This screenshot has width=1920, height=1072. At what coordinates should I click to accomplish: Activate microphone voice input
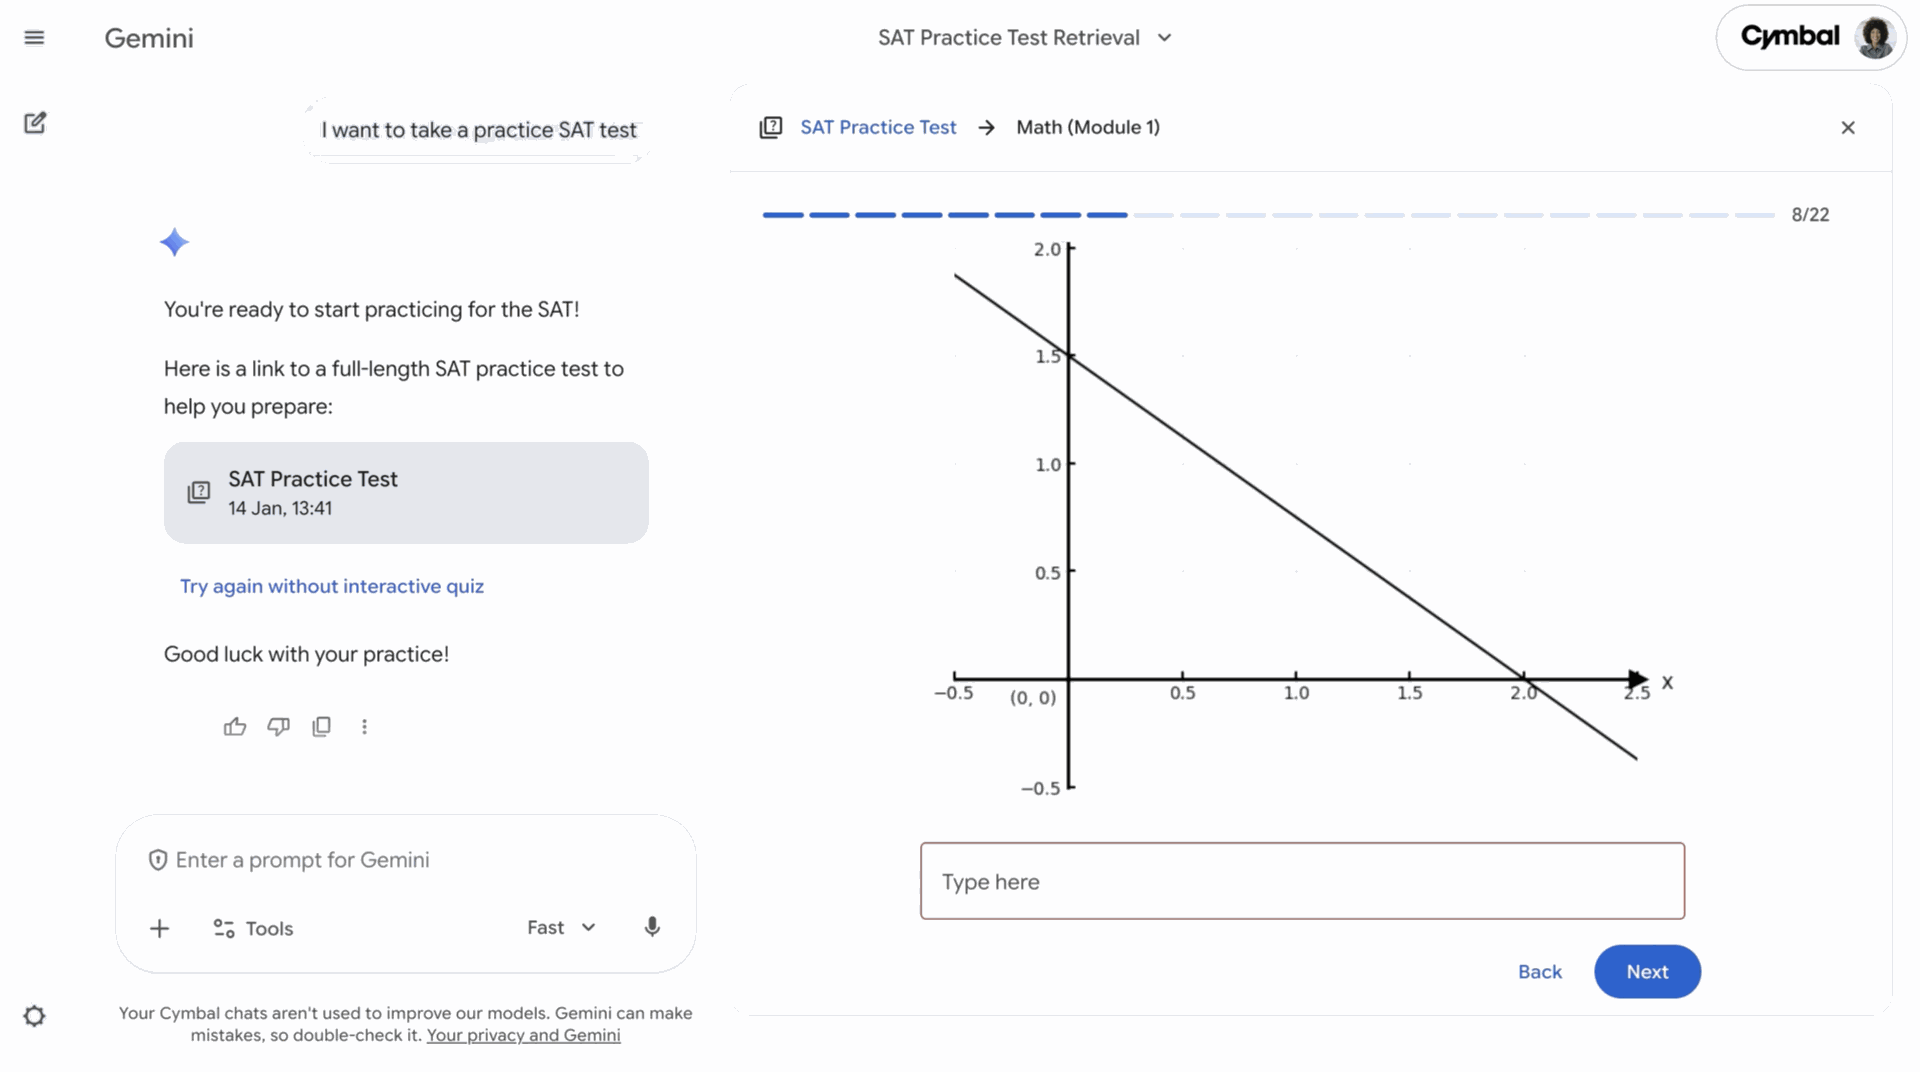(x=652, y=927)
